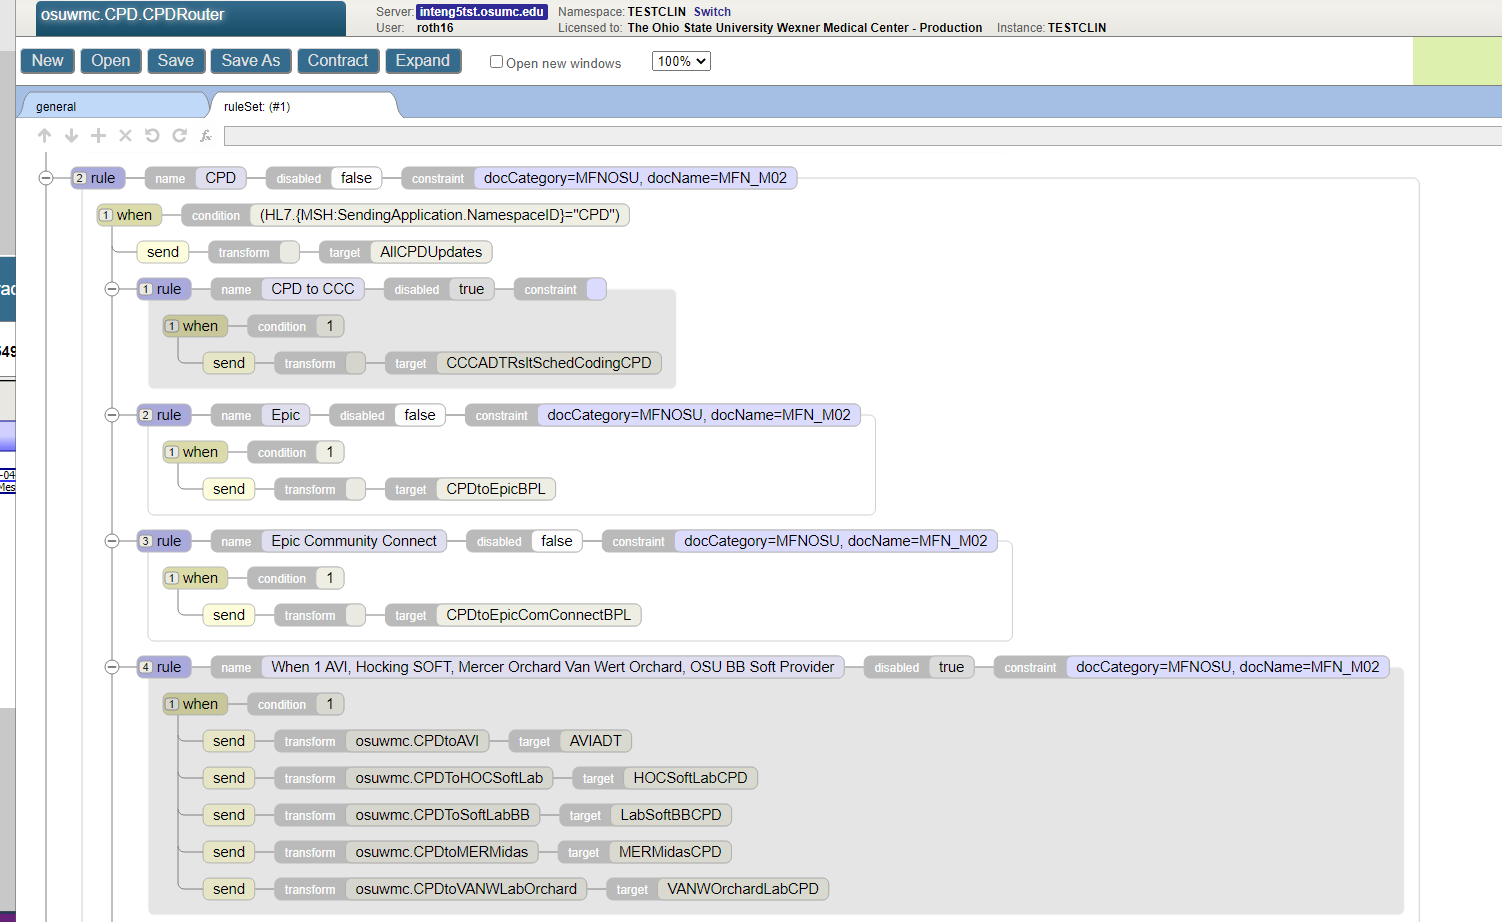Viewport: 1502px width, 922px height.
Task: Click the Open button
Action: coord(110,61)
